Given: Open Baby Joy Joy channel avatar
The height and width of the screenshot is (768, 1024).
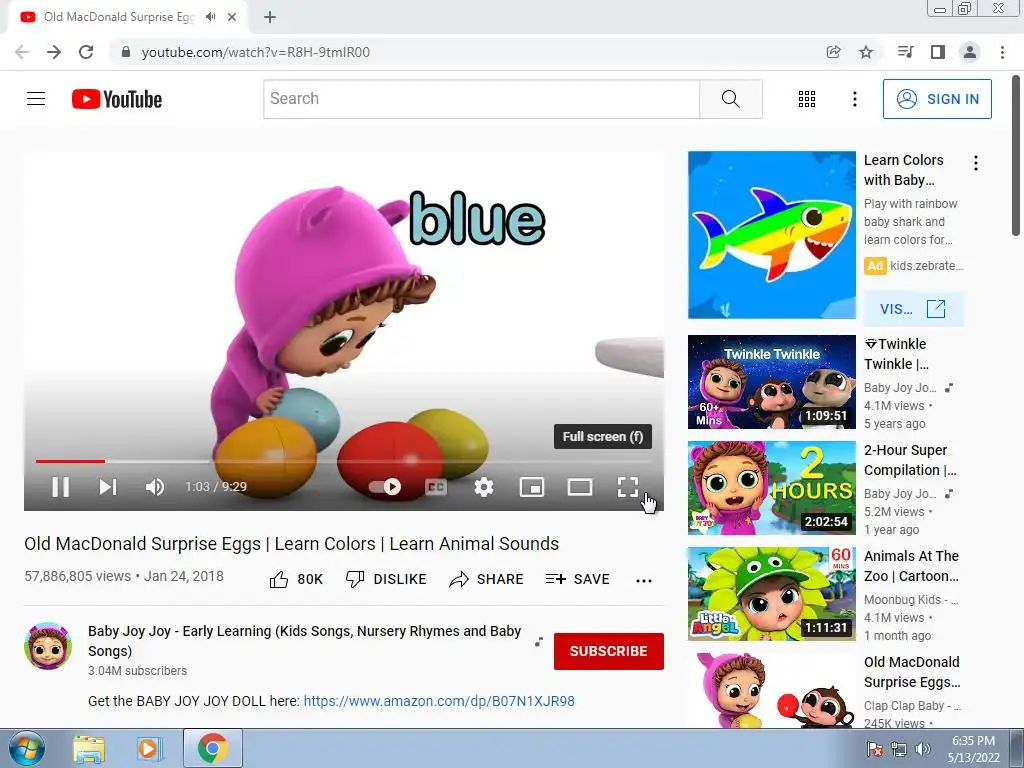Looking at the screenshot, I should tap(48, 647).
